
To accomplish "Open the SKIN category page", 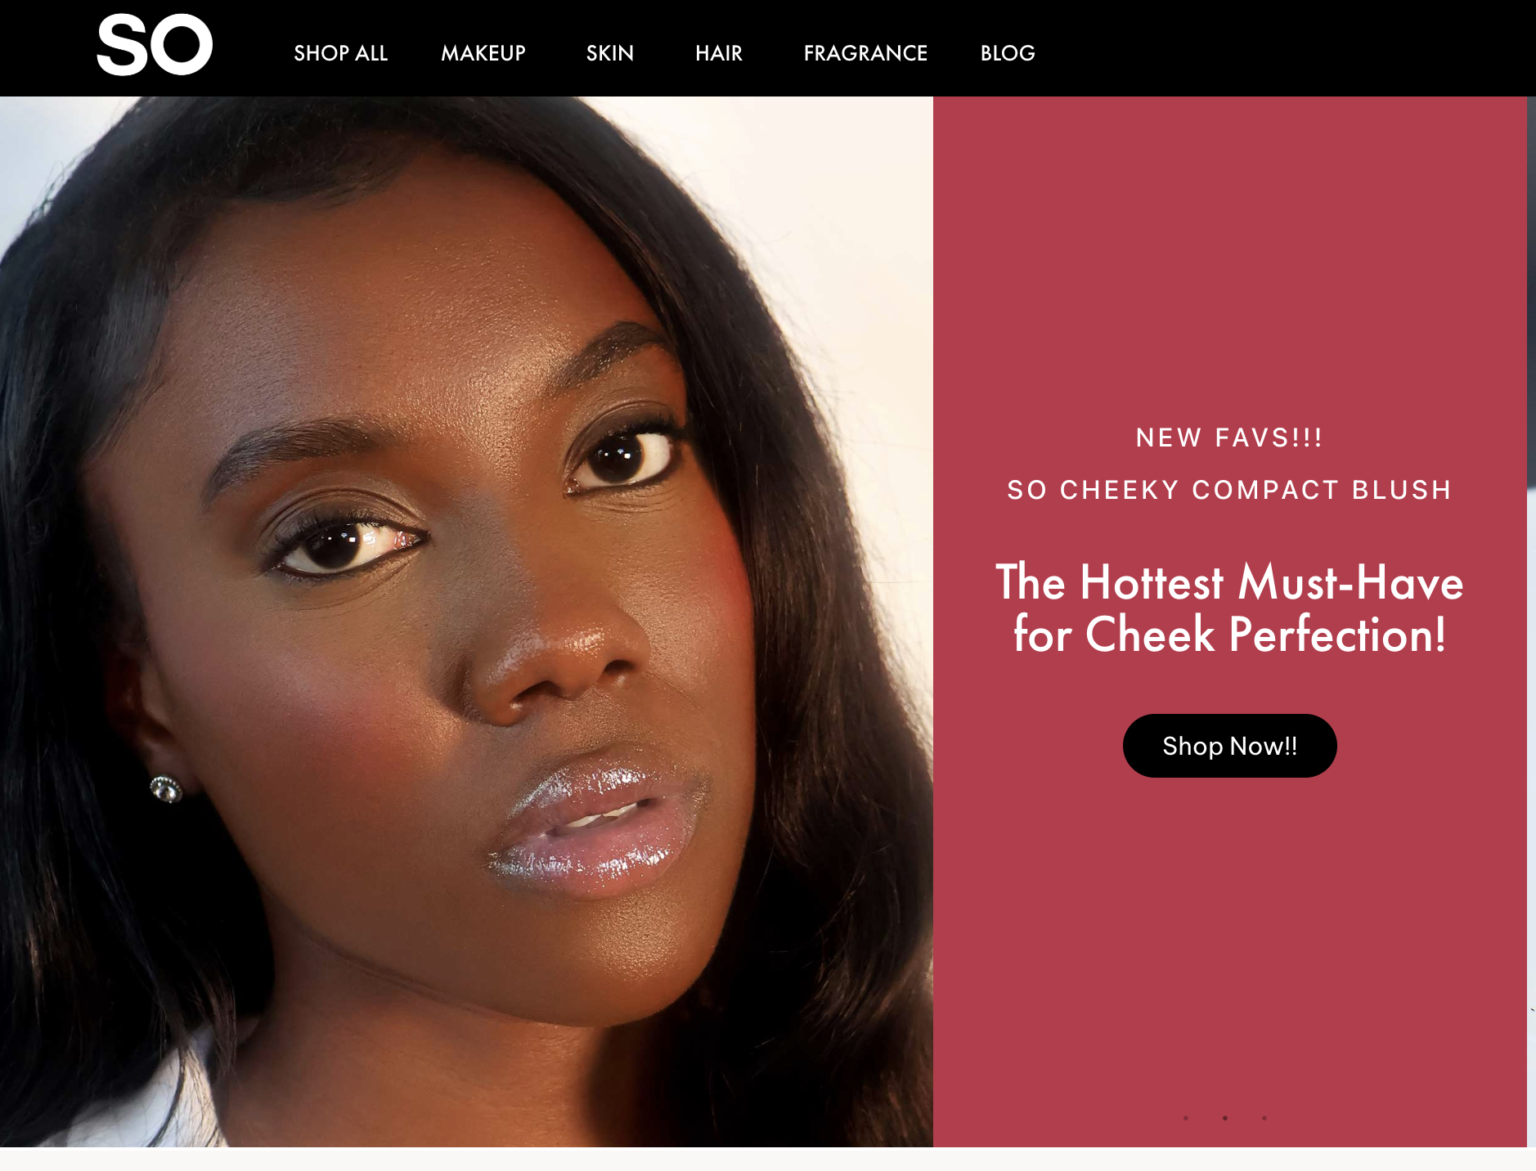I will [x=610, y=53].
